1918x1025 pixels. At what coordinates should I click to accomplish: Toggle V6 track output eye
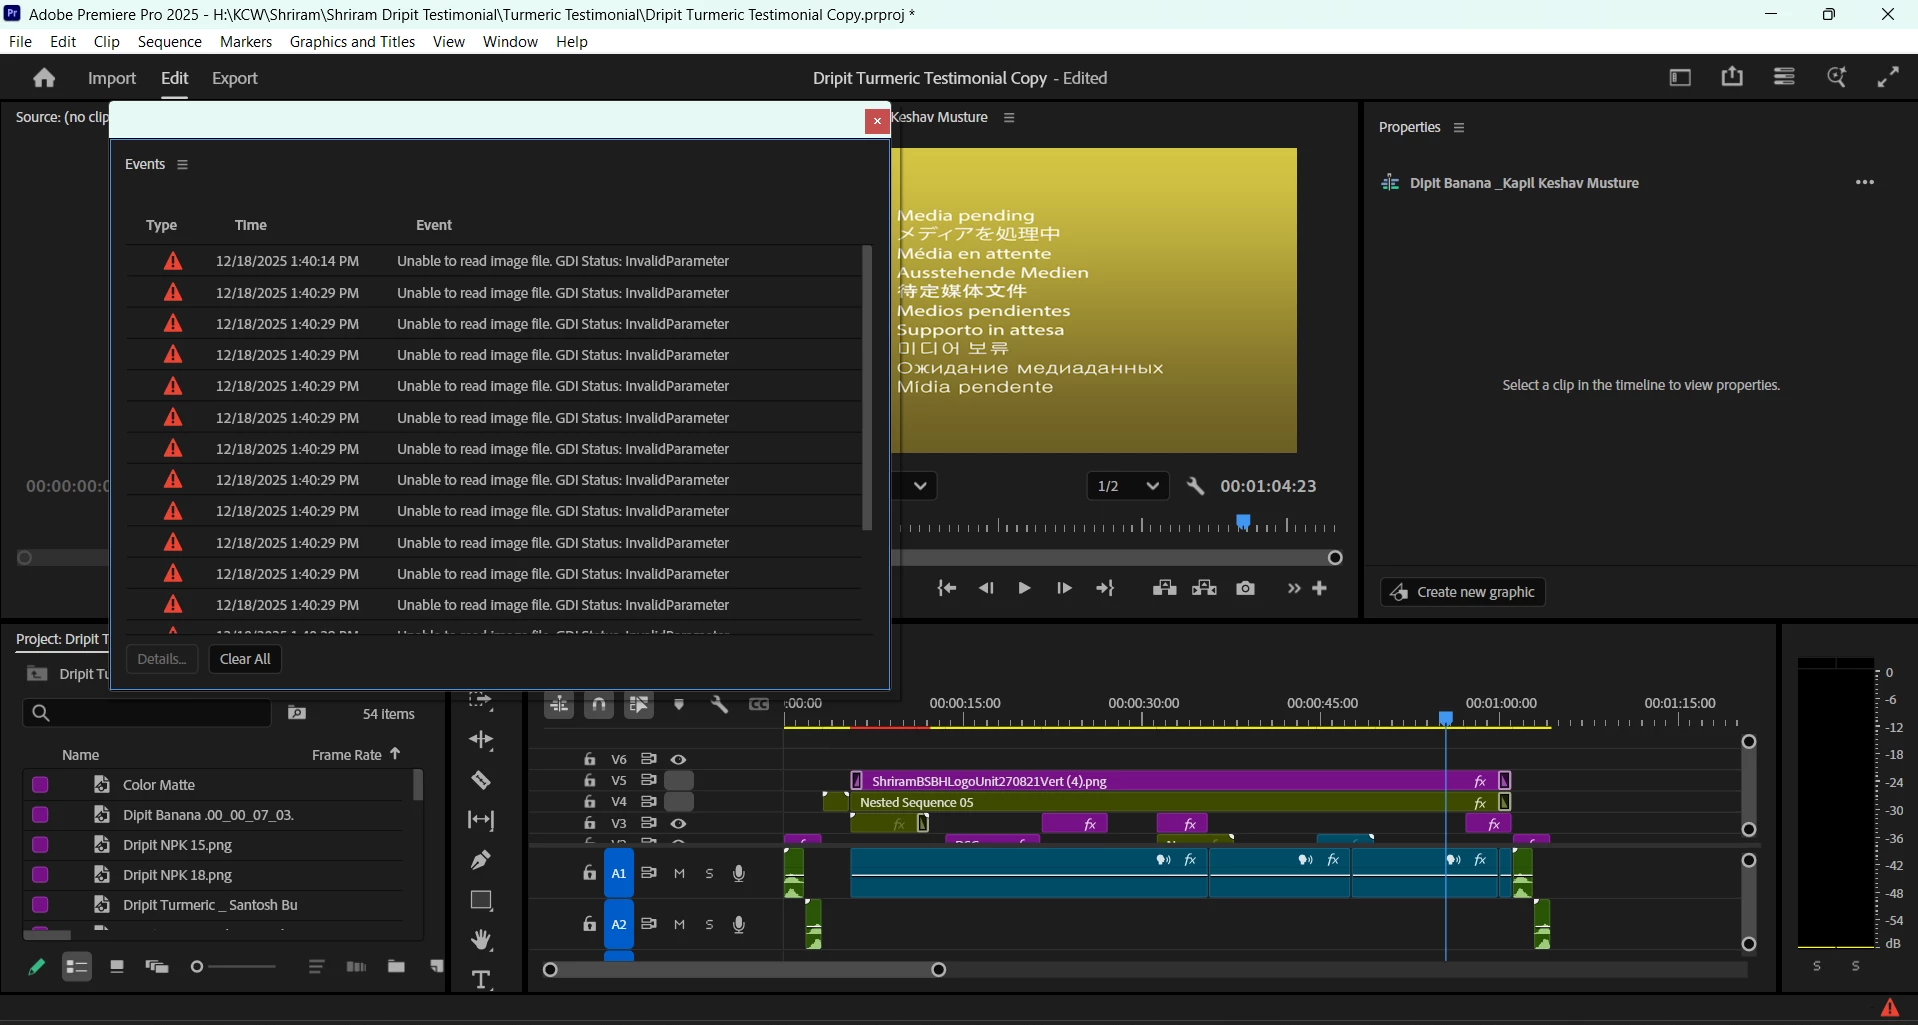679,759
